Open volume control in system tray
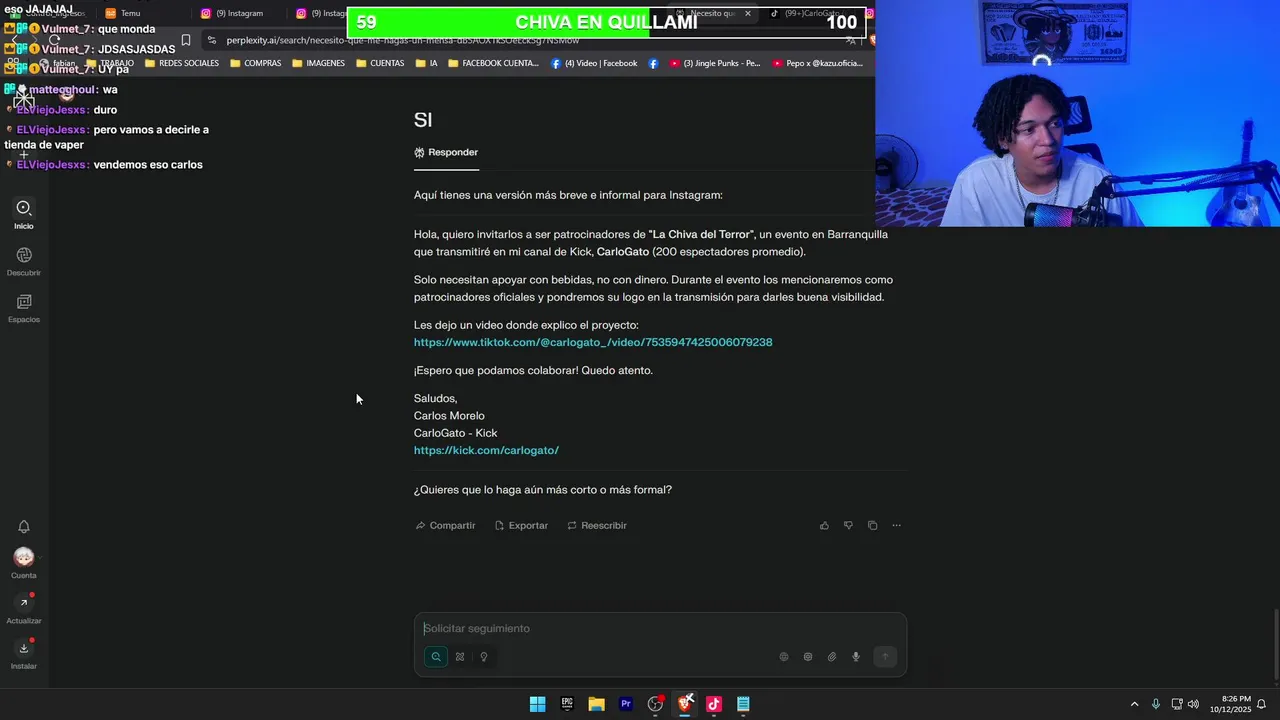This screenshot has height=720, width=1280. 1193,705
